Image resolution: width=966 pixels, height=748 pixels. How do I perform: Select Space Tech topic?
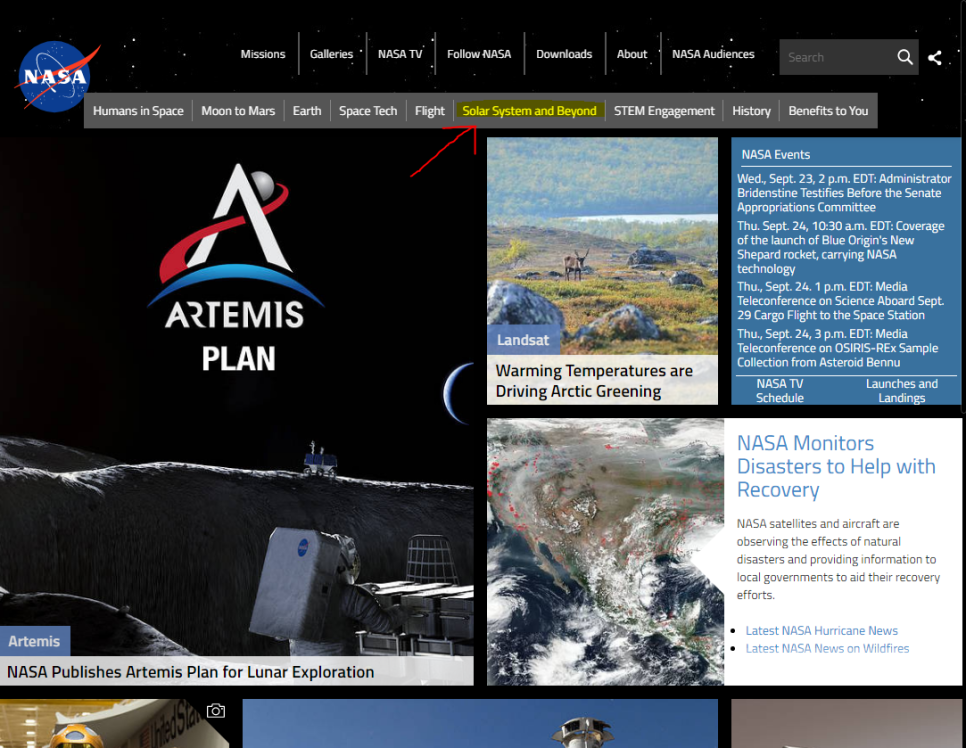pos(368,111)
